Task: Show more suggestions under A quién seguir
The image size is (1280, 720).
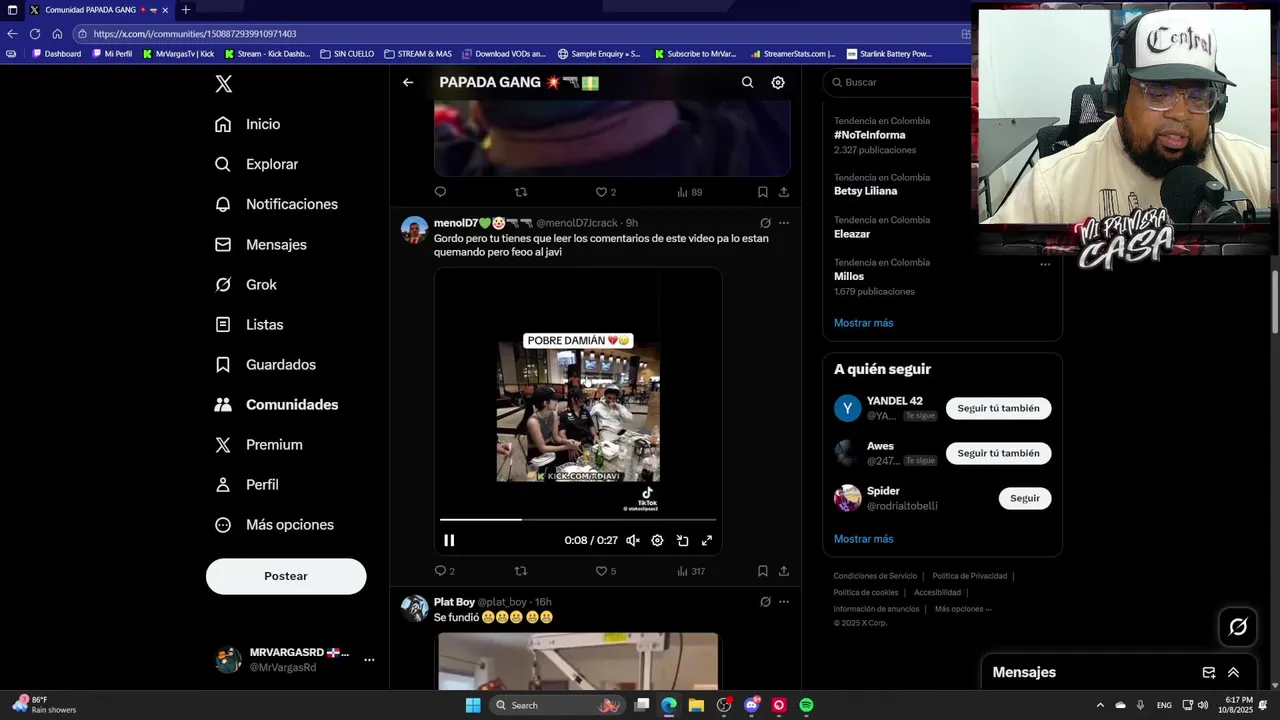Action: [864, 539]
